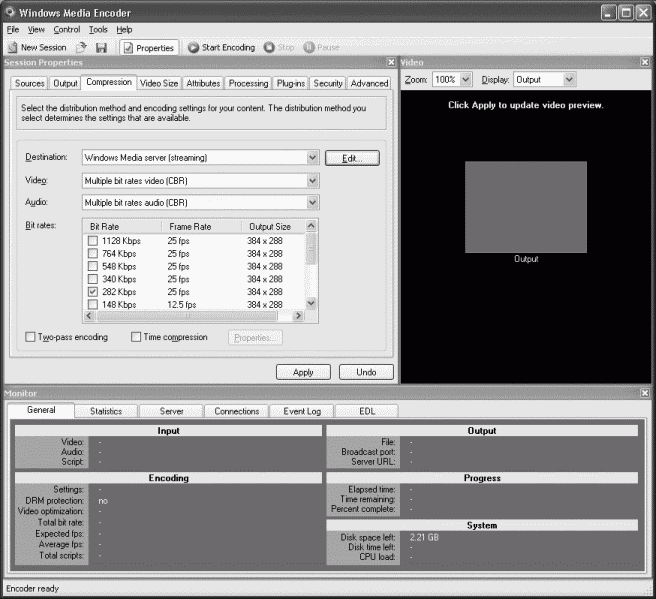This screenshot has height=599, width=656.
Task: Open the Help menu
Action: click(x=124, y=30)
